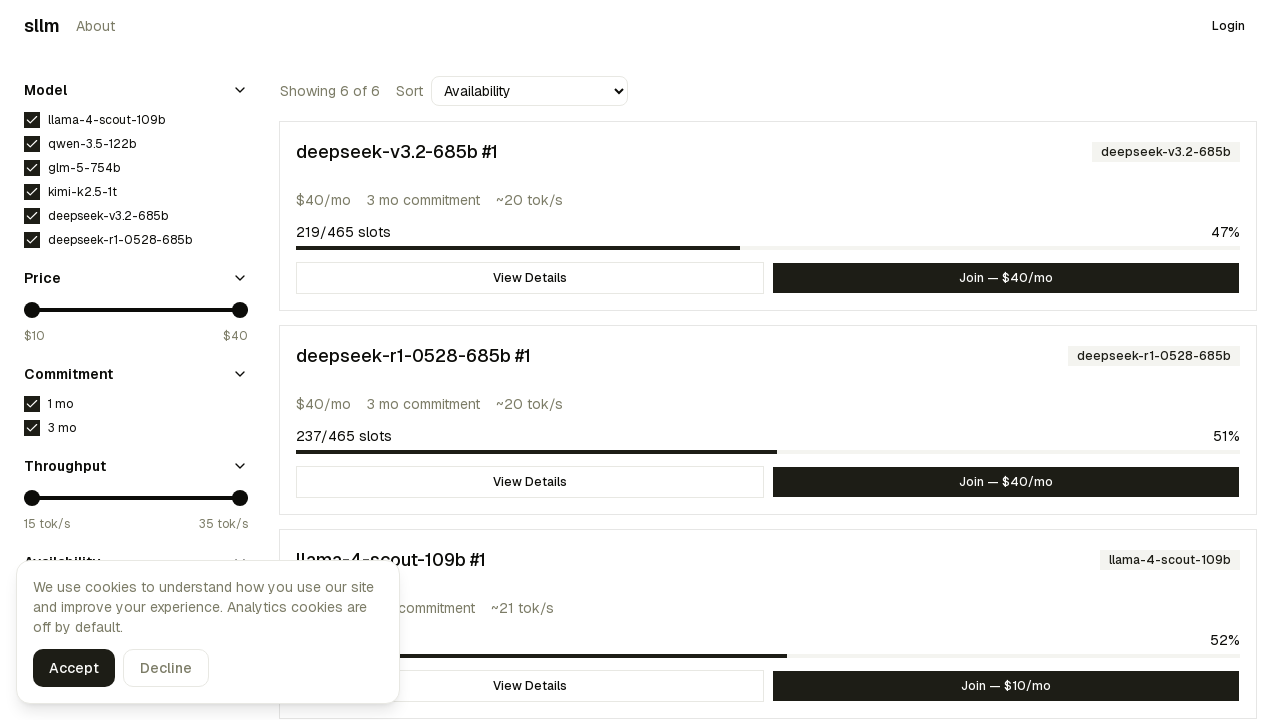Click the deepseek-v3.2-685b model tag
This screenshot has height=720, width=1280.
coord(1165,152)
